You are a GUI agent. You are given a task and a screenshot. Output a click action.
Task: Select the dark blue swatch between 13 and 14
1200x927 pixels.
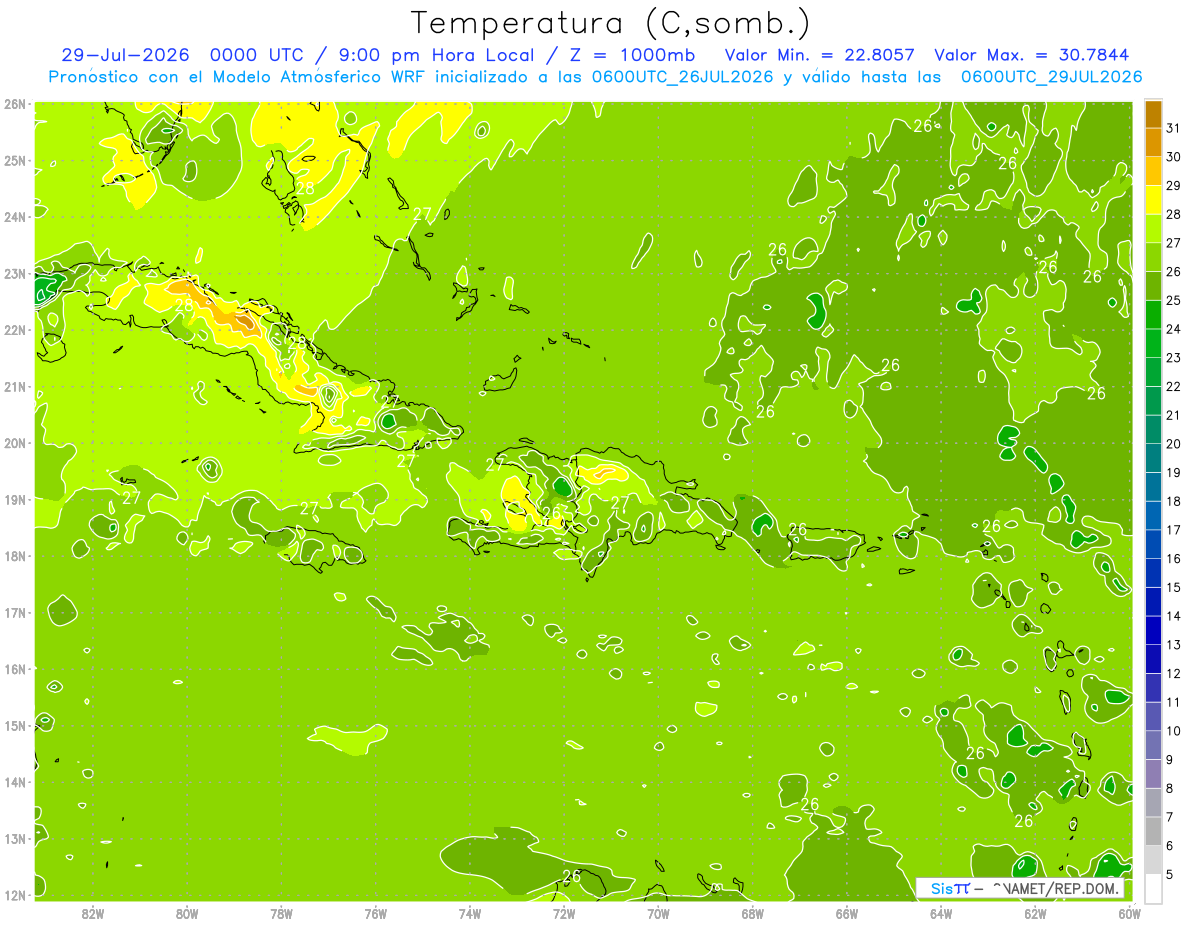[1153, 630]
